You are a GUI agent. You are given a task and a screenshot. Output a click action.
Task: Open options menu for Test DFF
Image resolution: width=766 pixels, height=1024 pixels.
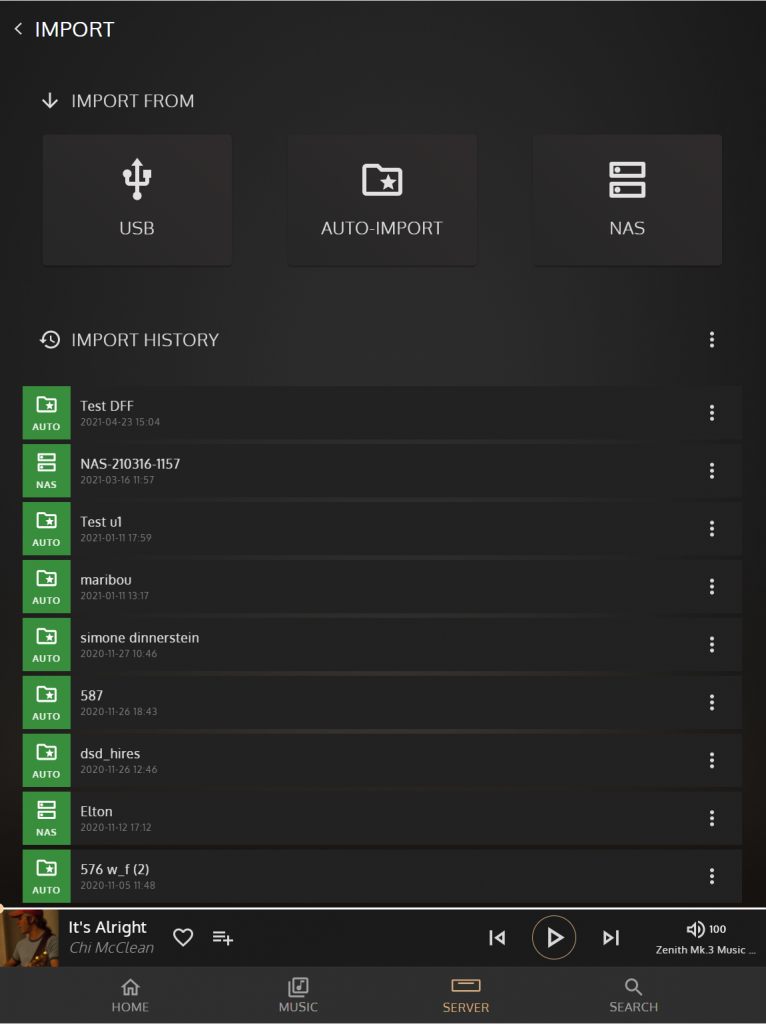click(712, 413)
